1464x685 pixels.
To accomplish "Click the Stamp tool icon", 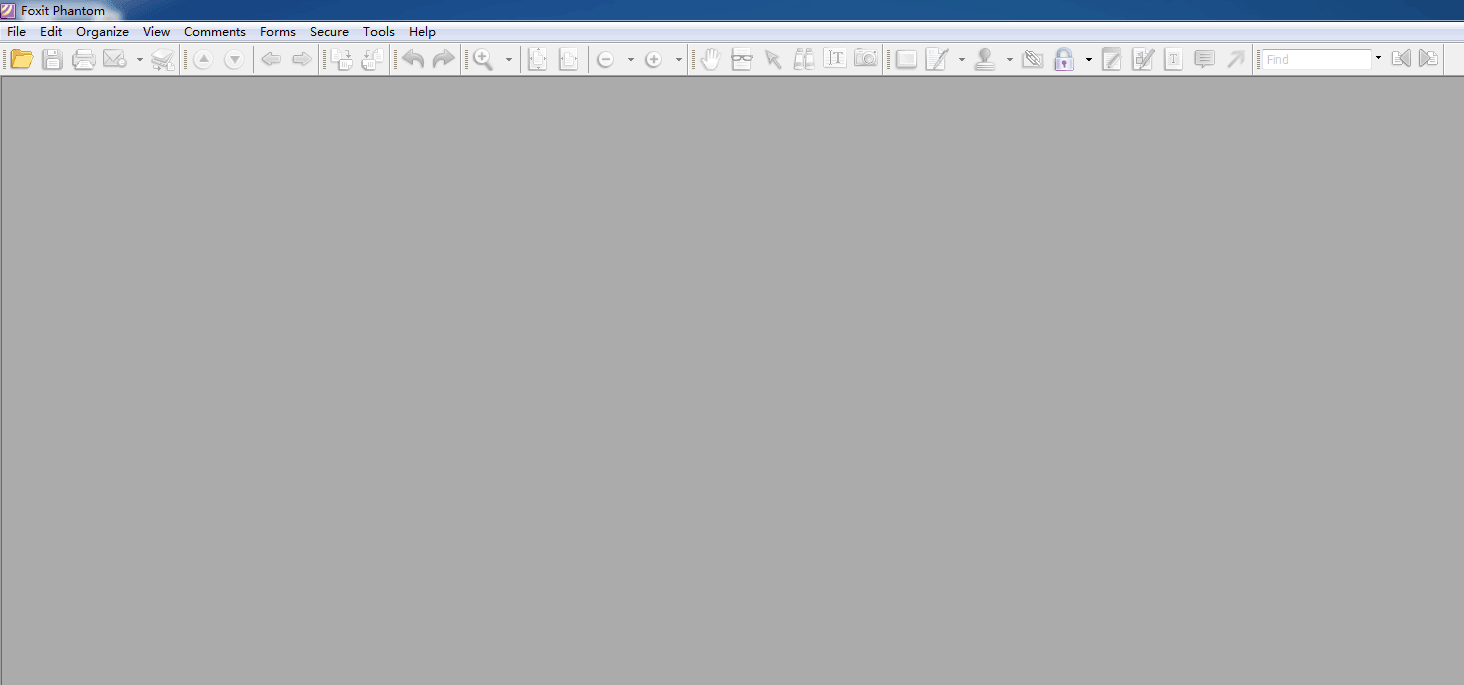I will [985, 59].
